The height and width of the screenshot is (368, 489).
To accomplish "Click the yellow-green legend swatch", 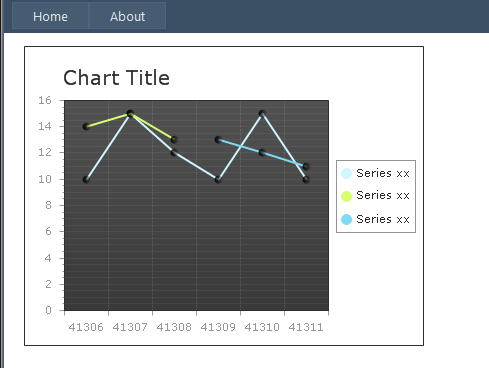I will tap(347, 196).
